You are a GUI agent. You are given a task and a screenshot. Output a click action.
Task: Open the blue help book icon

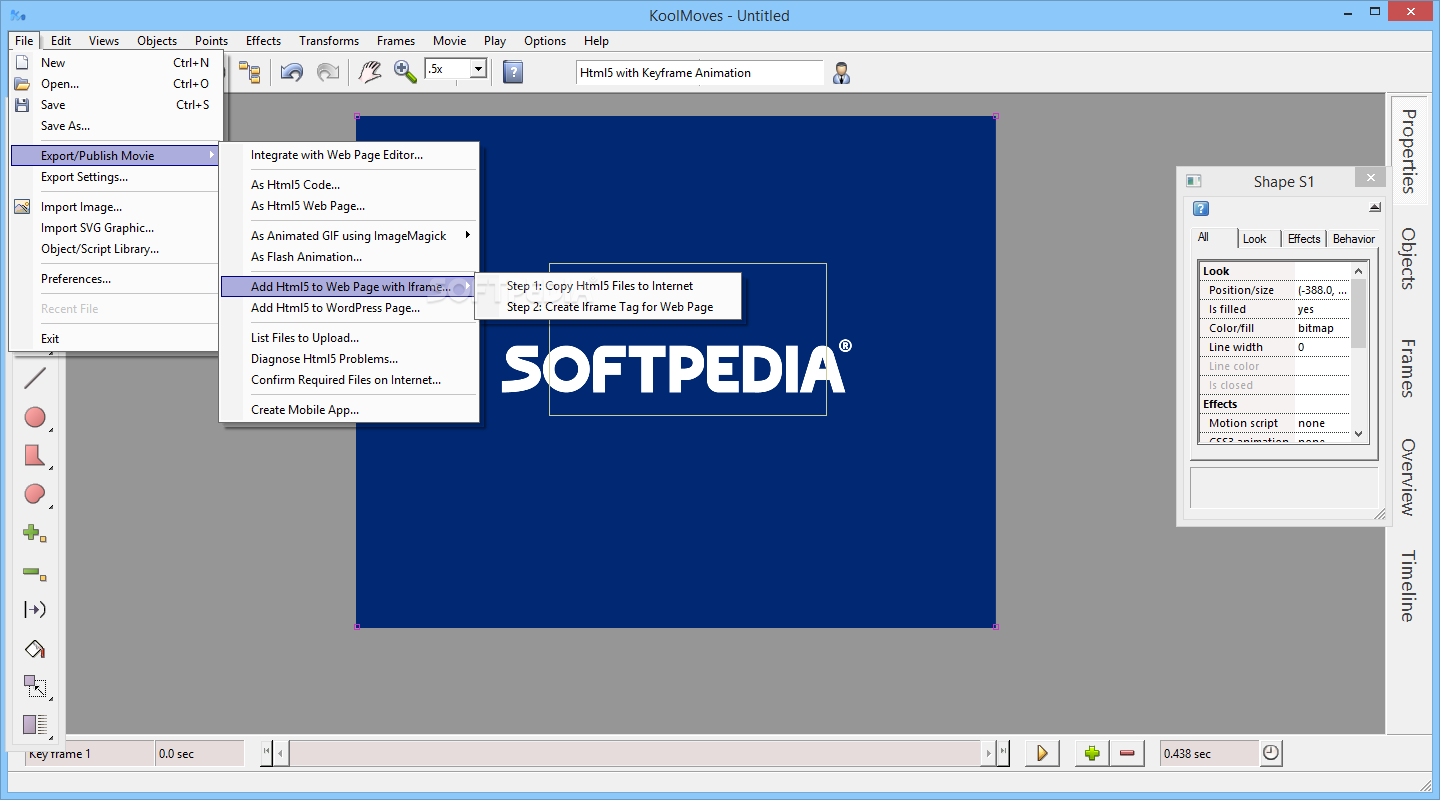[x=513, y=72]
